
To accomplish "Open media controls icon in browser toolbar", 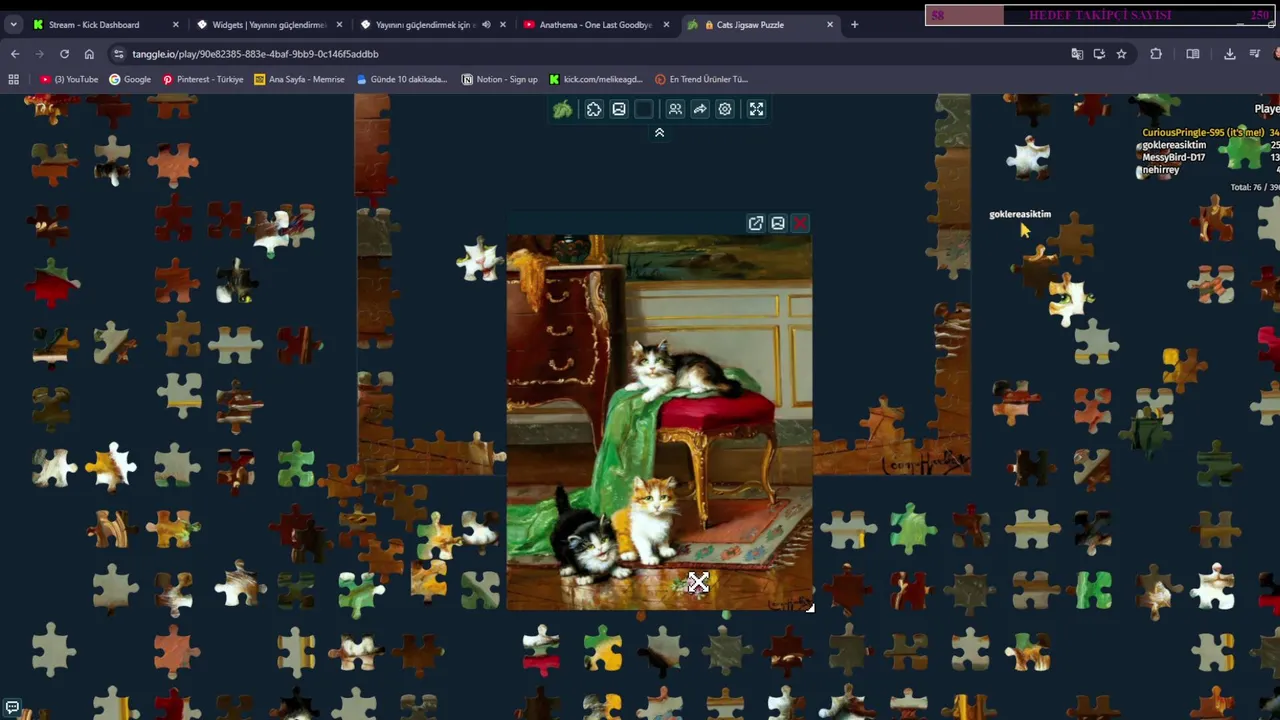I will click(1255, 54).
